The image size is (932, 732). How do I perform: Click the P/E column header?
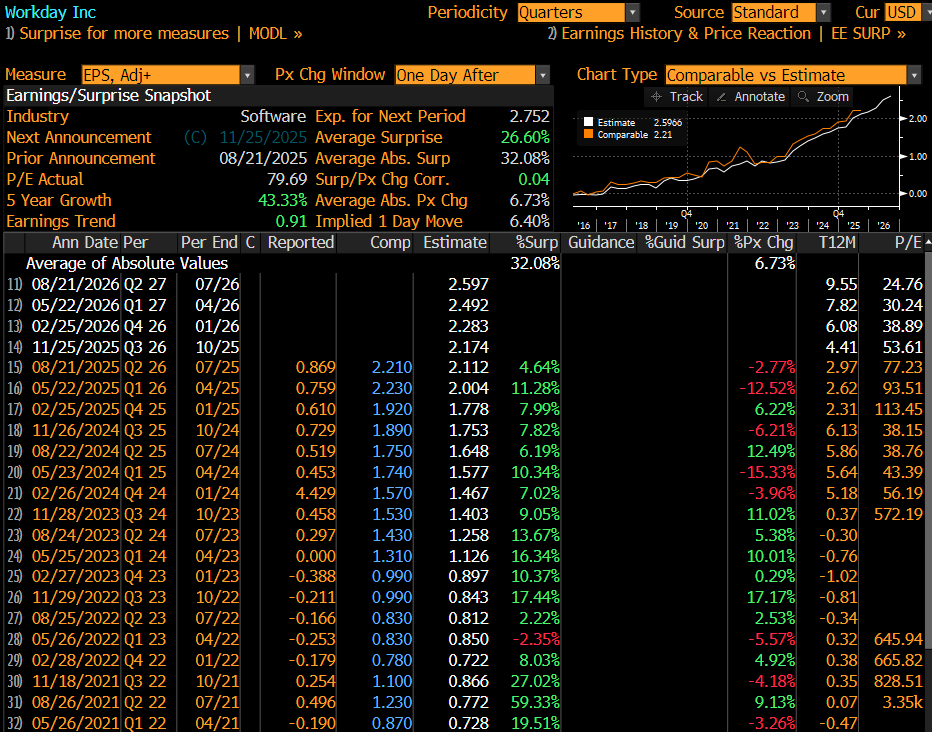coord(908,242)
